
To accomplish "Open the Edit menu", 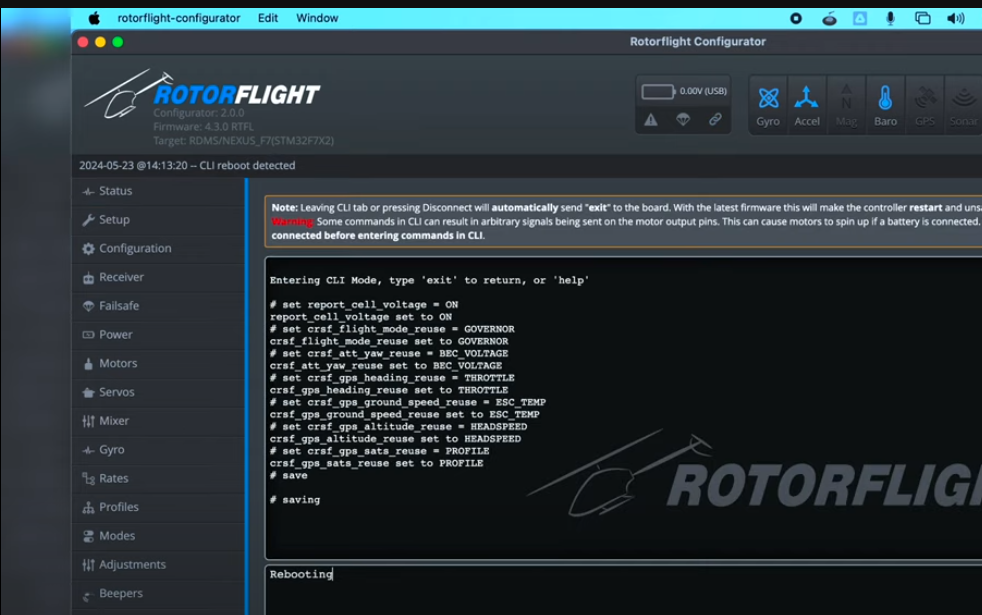I will pyautogui.click(x=268, y=18).
